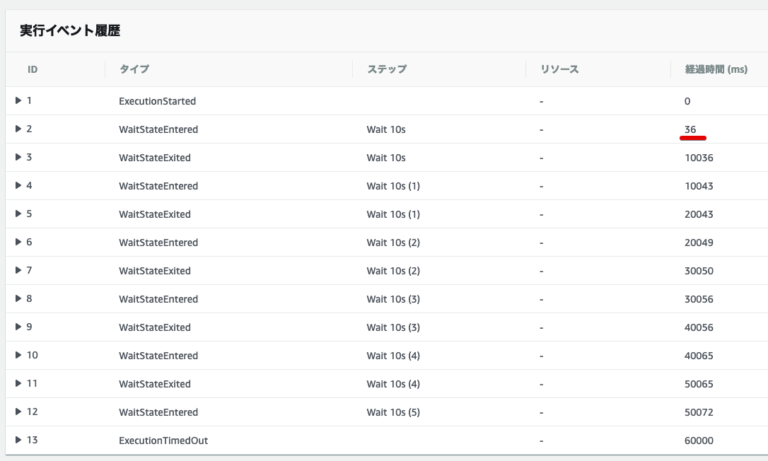
Task: Expand event 5 WaitStateExited row
Action: 18,214
